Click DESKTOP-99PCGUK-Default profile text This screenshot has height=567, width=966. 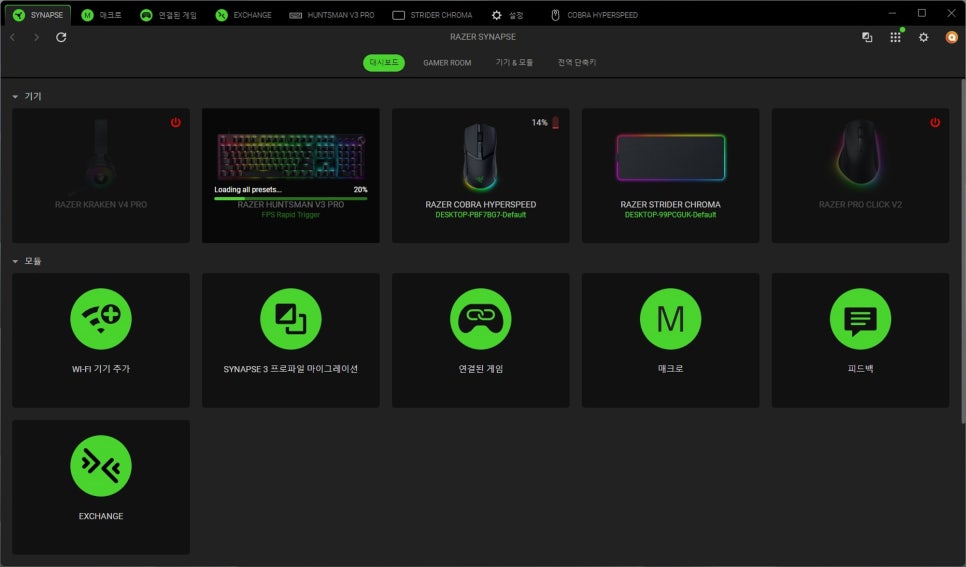click(x=670, y=215)
